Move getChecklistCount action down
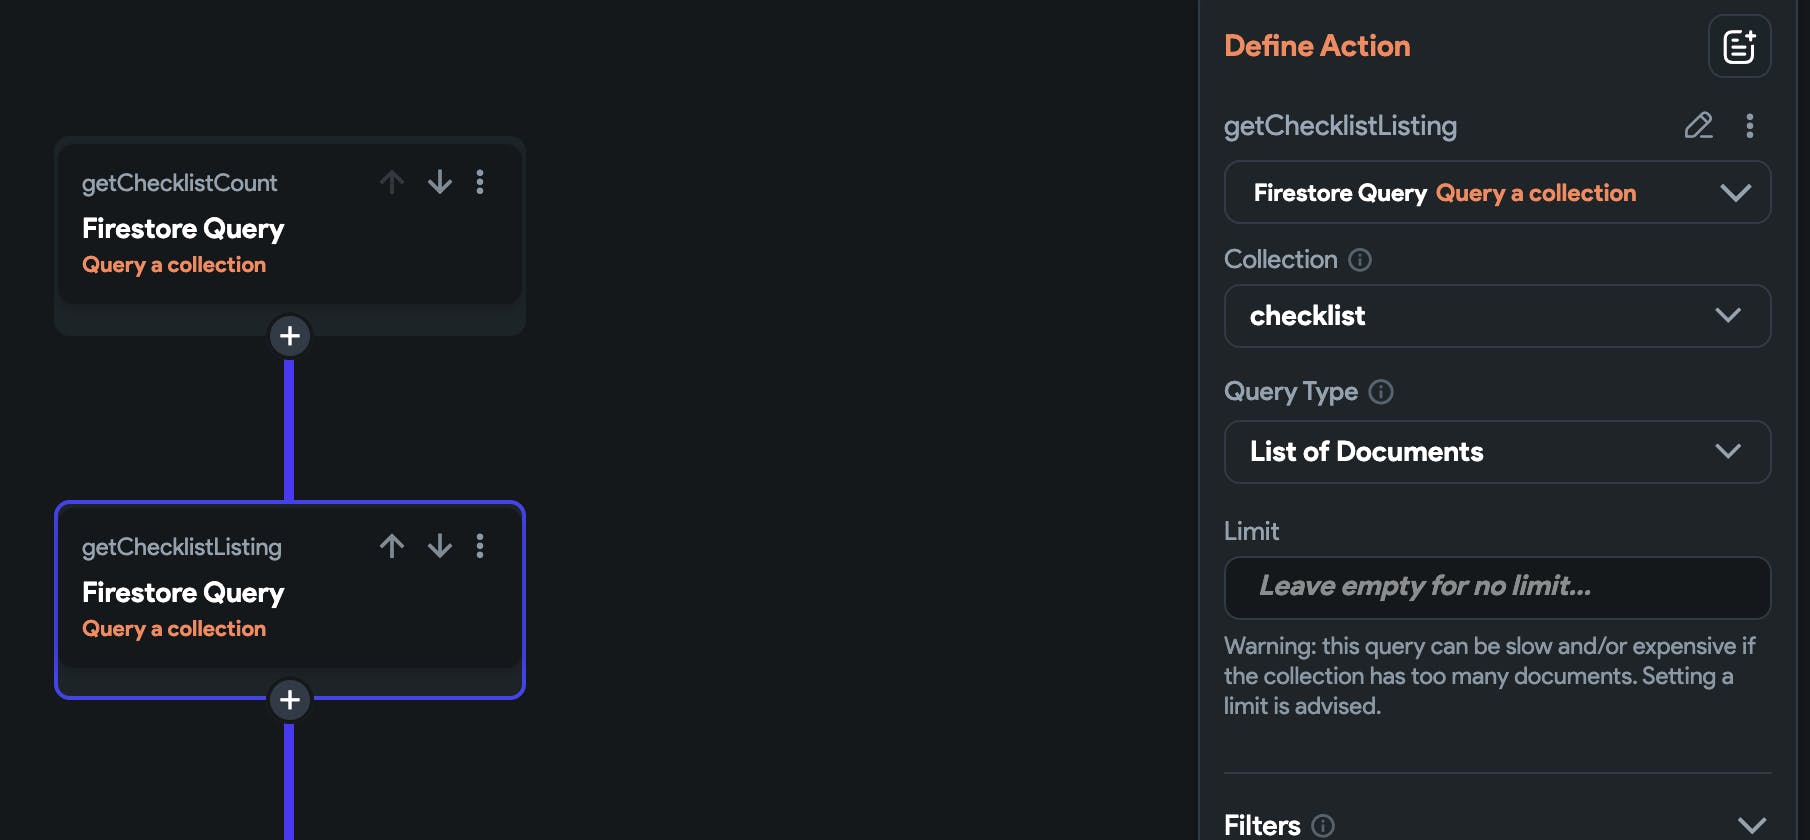Image resolution: width=1810 pixels, height=840 pixels. 440,182
